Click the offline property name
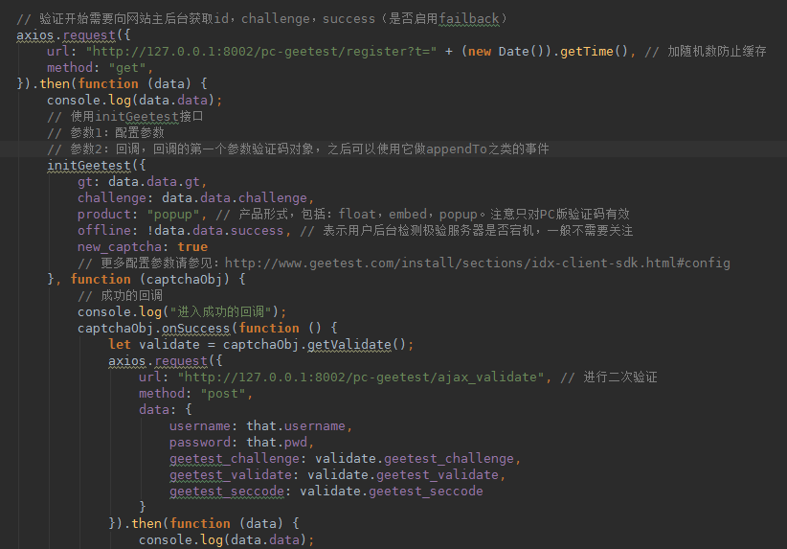This screenshot has height=549, width=787. point(104,230)
